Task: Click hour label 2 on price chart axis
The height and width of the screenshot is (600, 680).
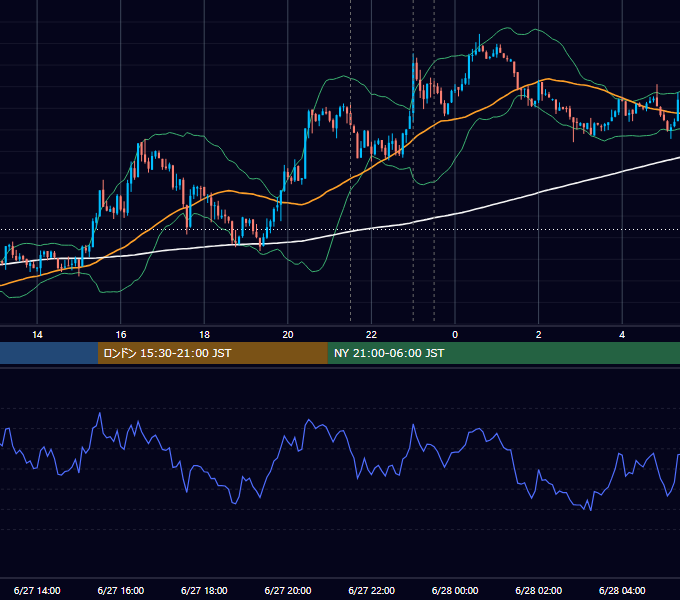Action: (539, 335)
